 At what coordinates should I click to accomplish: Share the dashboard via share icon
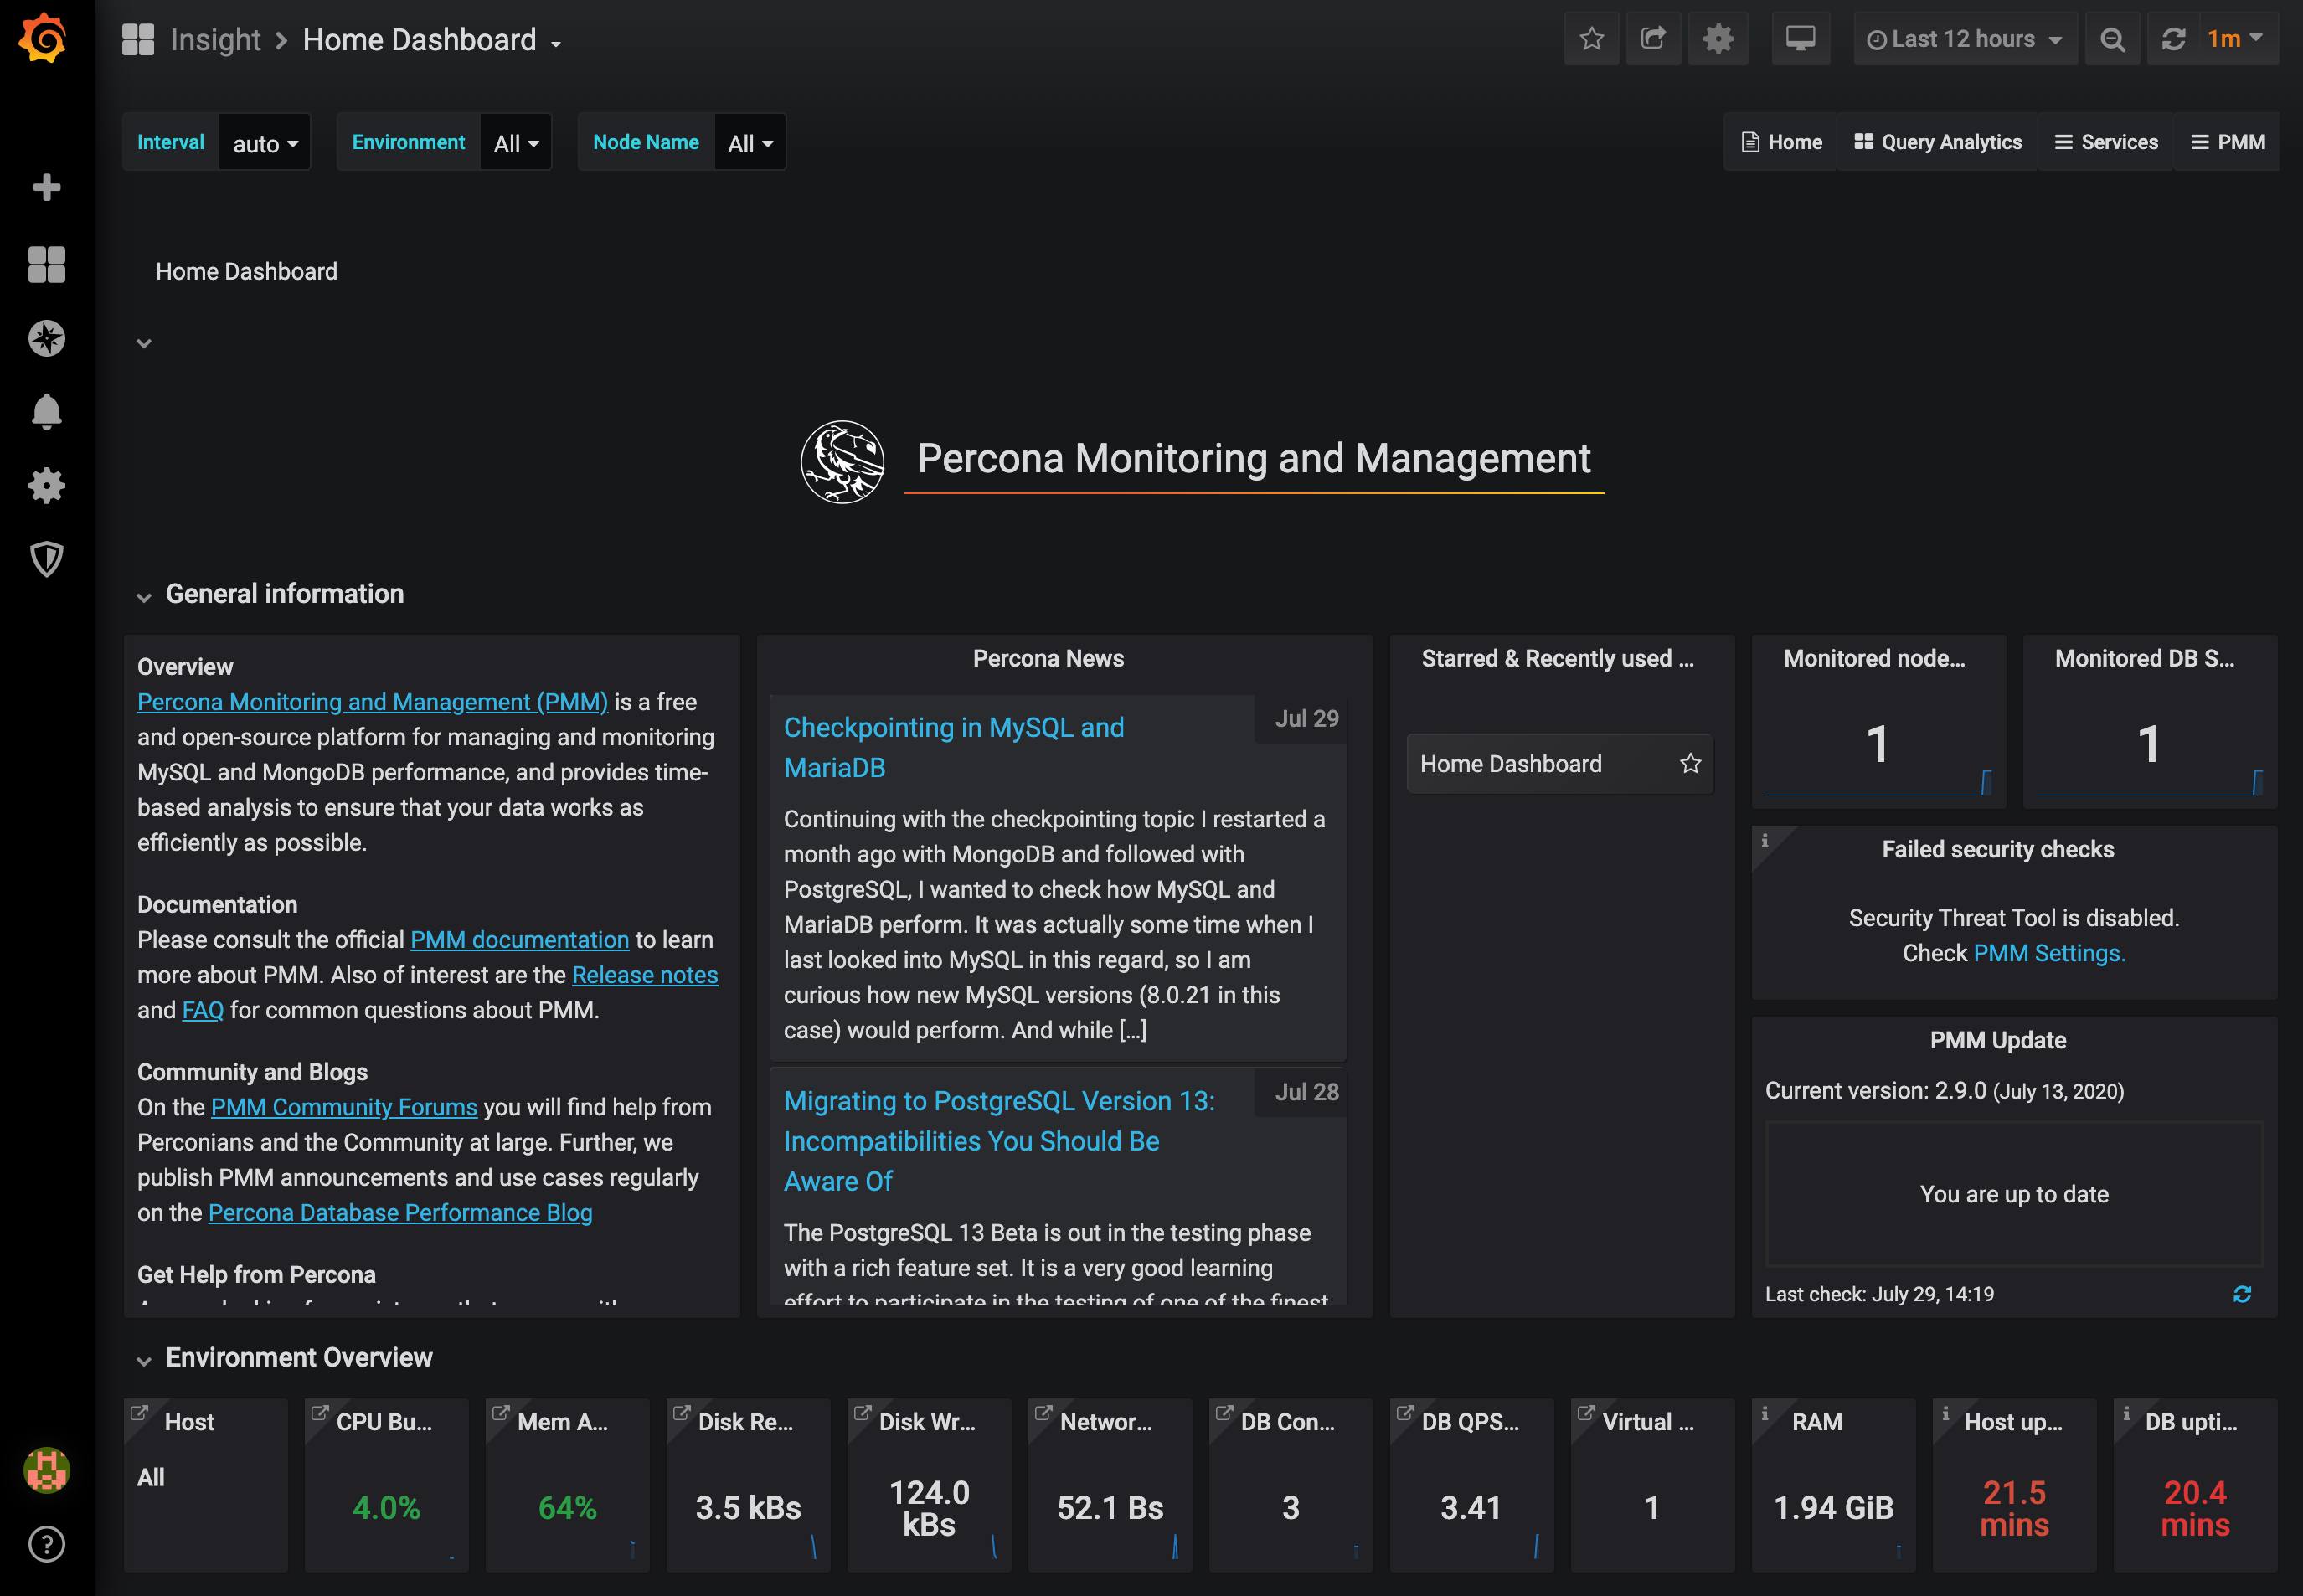coord(1653,39)
